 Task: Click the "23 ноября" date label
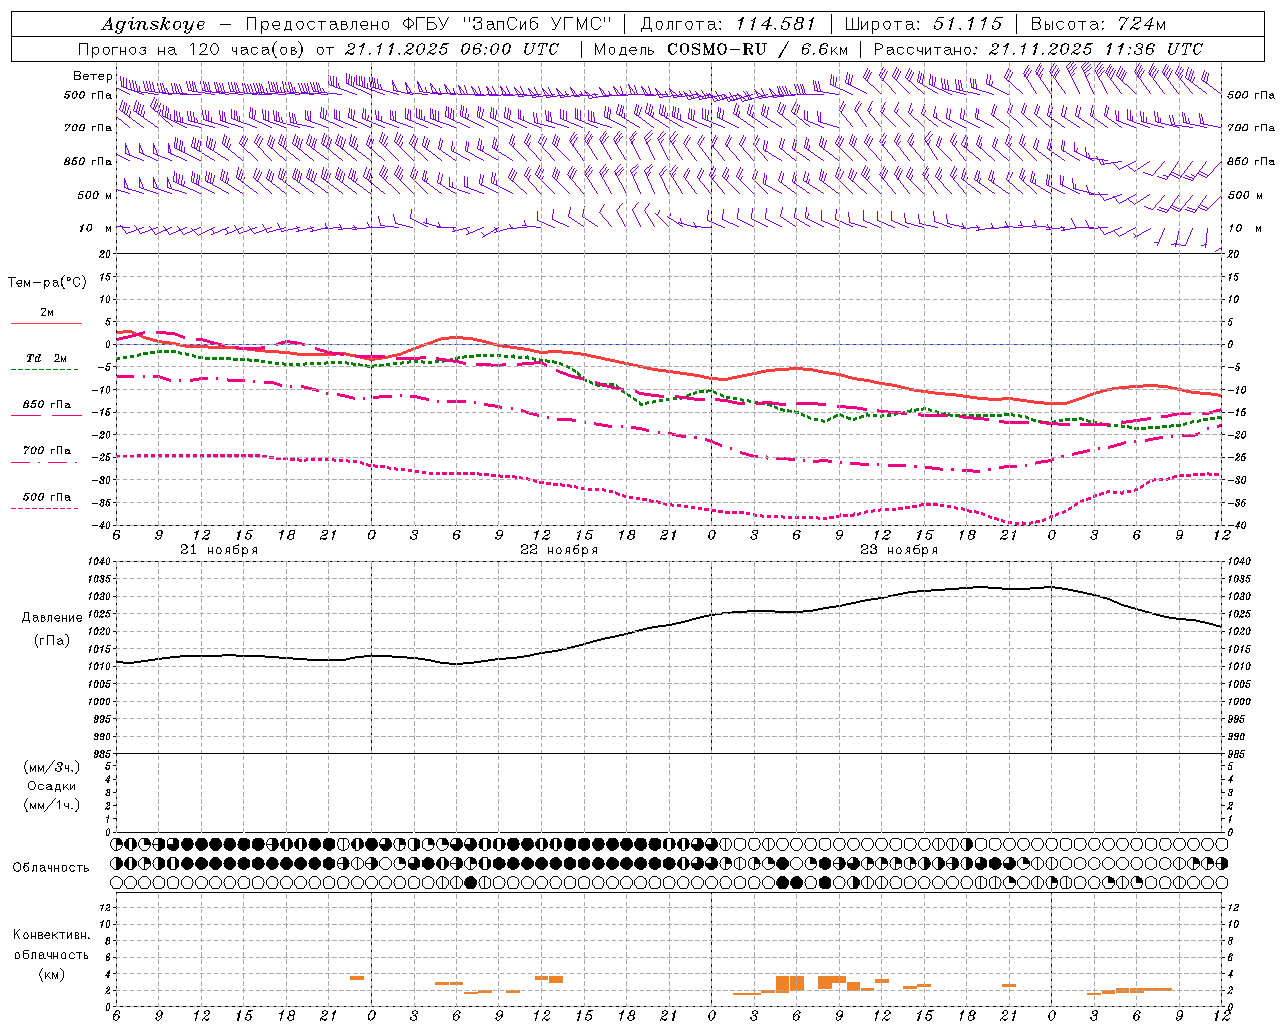[899, 550]
